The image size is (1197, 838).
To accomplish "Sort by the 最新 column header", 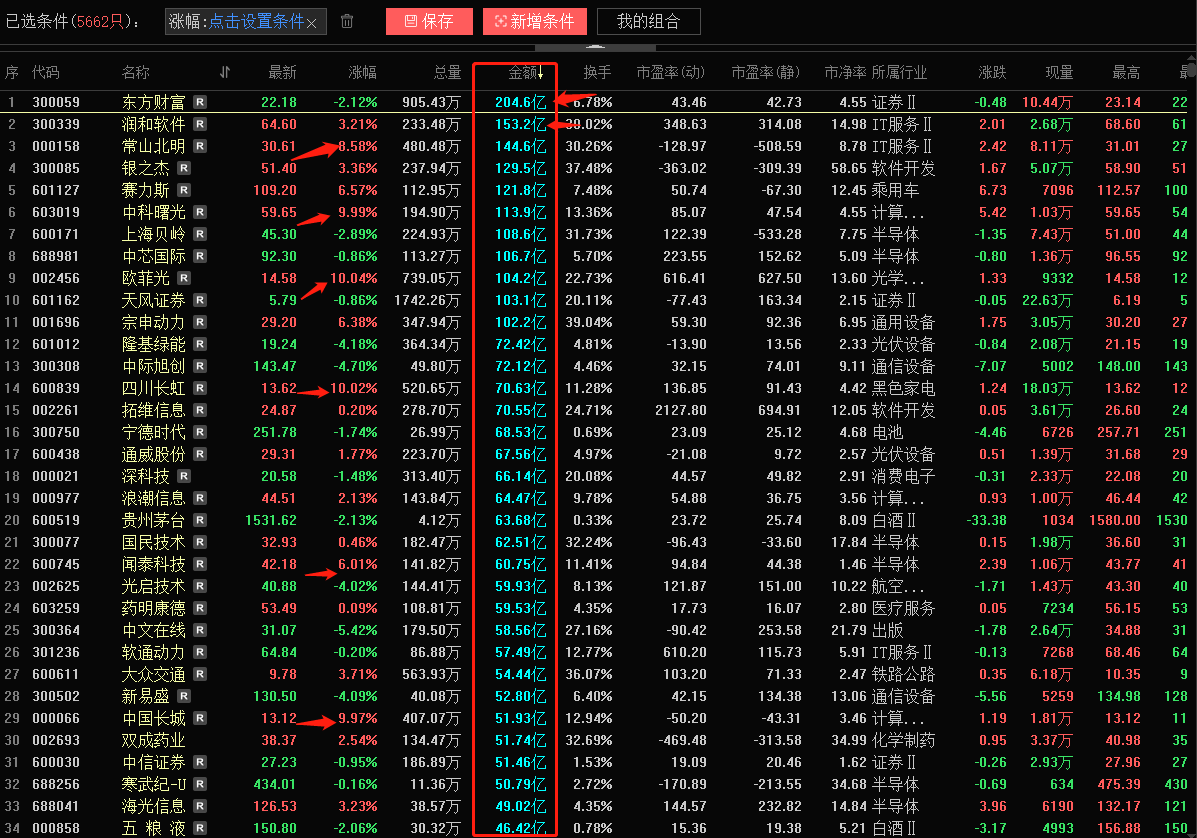I will [282, 73].
